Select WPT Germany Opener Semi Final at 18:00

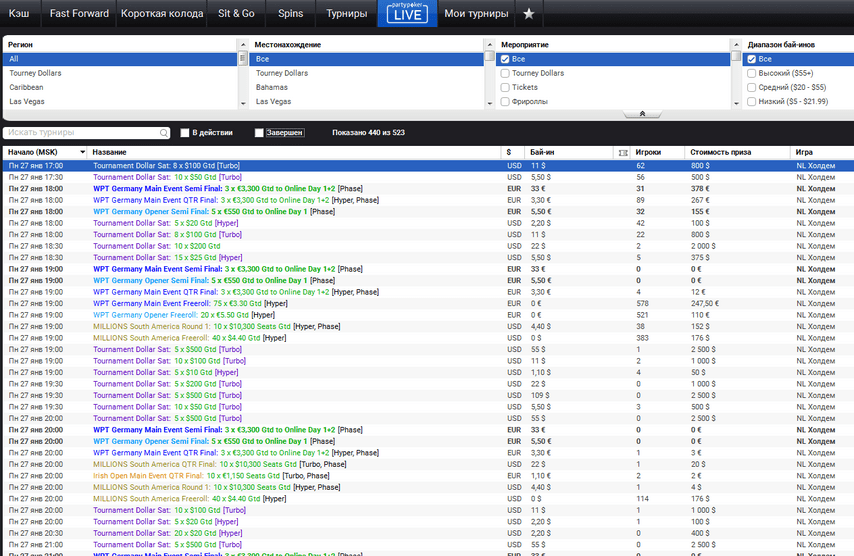point(428,211)
